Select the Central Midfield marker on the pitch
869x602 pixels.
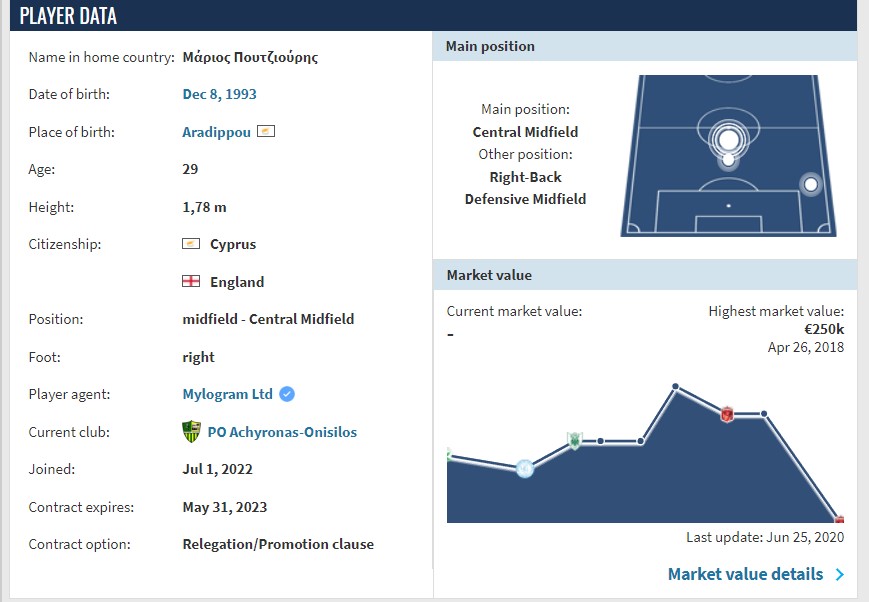tap(728, 139)
